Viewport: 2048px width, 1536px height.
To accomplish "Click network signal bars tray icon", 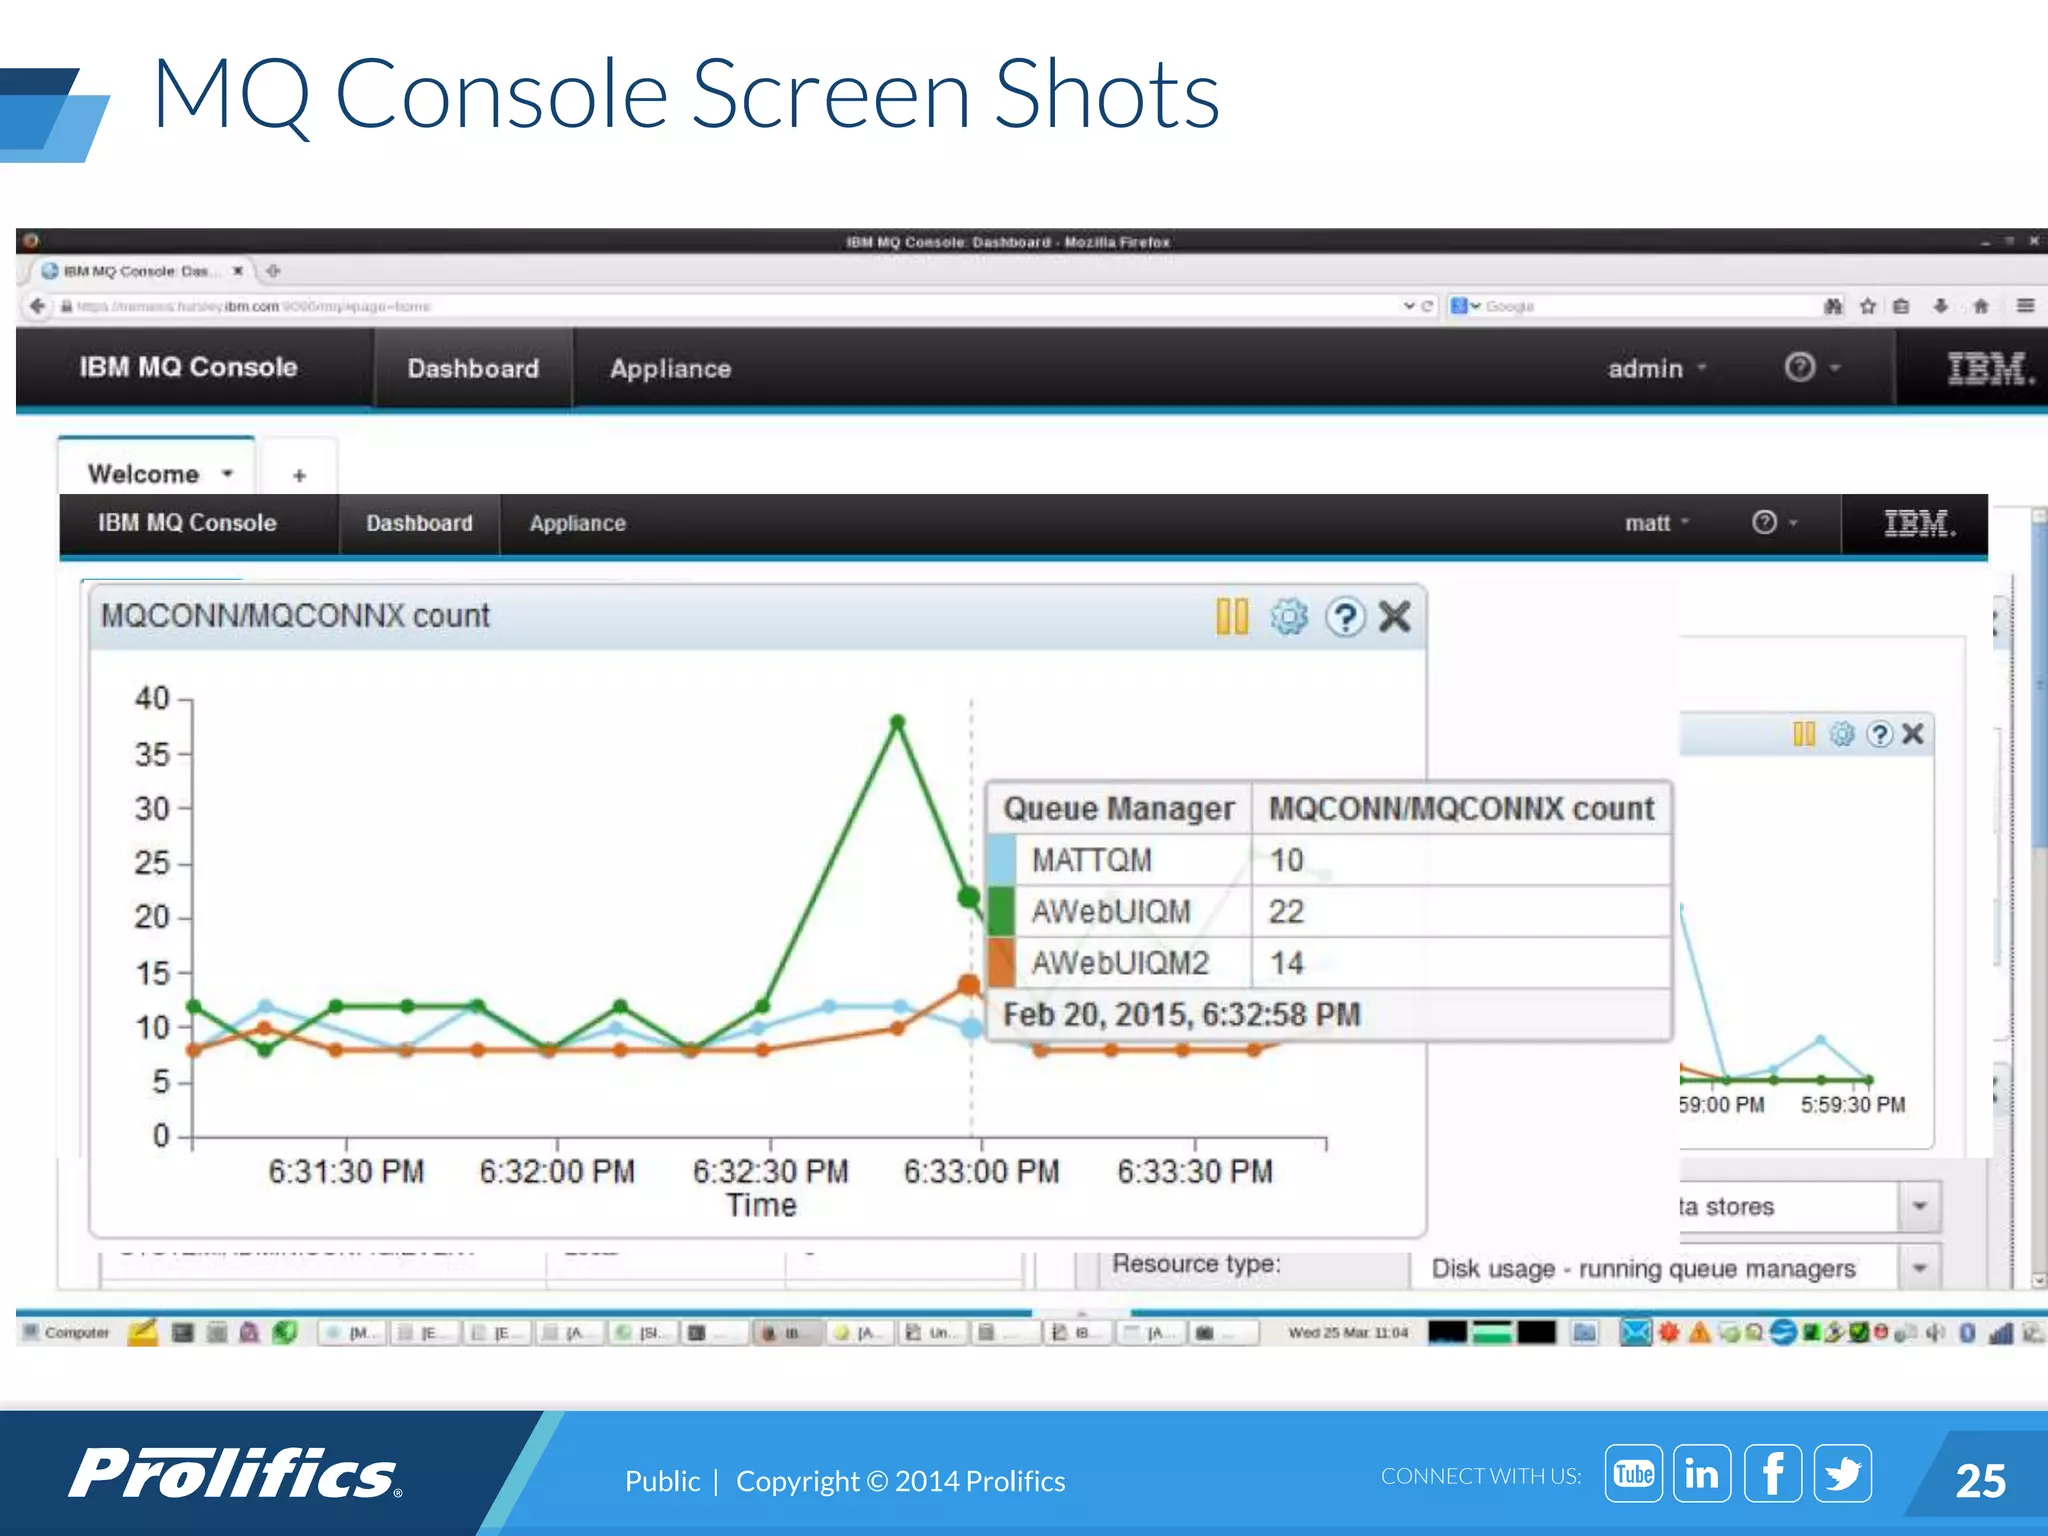I will click(x=2000, y=1332).
